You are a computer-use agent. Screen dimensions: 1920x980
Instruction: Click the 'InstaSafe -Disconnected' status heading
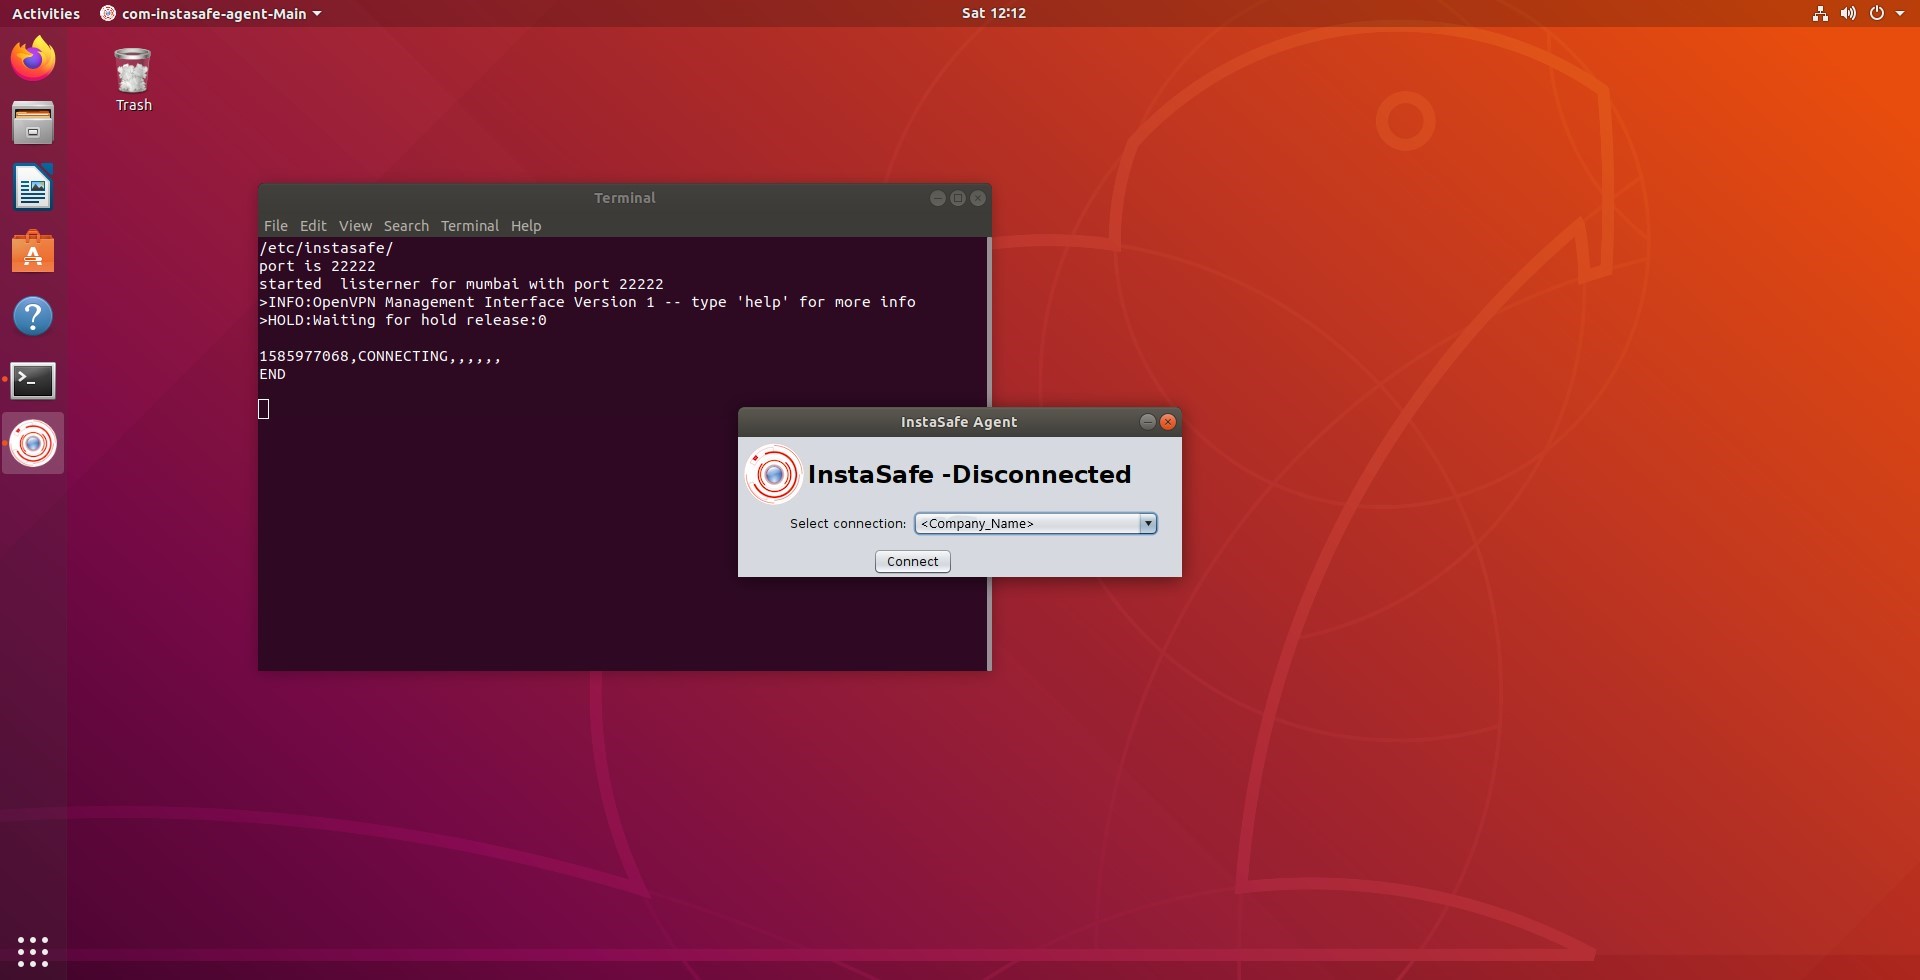(969, 474)
